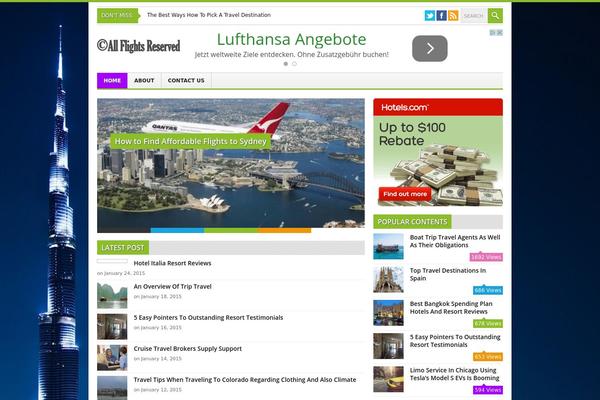The image size is (600, 400).
Task: Click the green 678 Views badge
Action: tap(488, 323)
